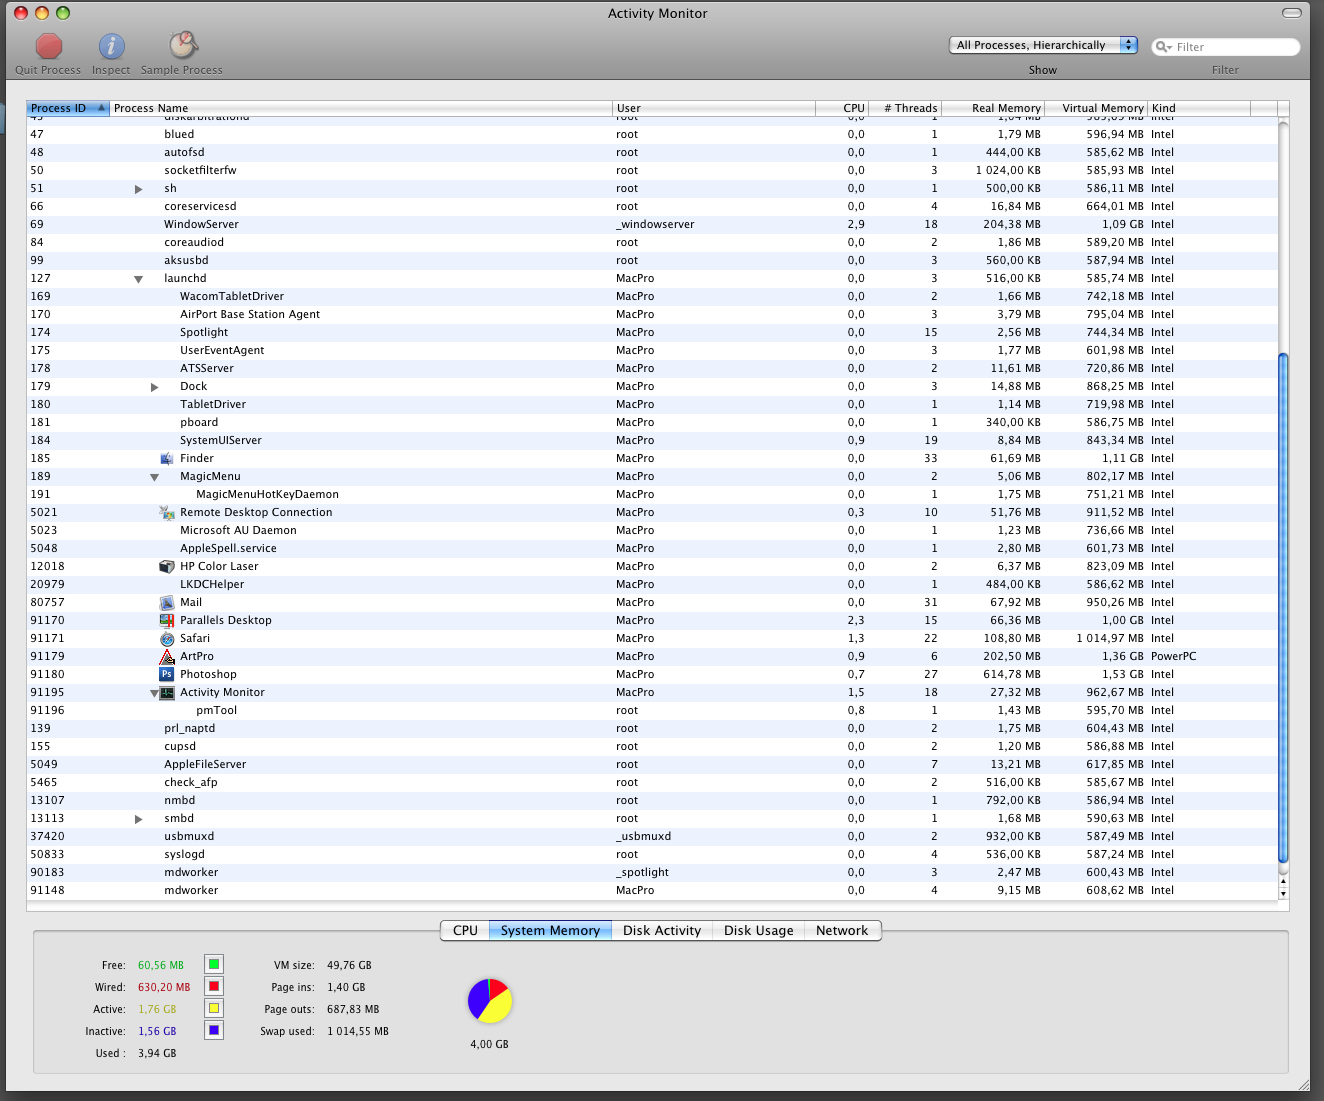Expand the sh process disclosure triangle
The height and width of the screenshot is (1101, 1324).
point(139,188)
